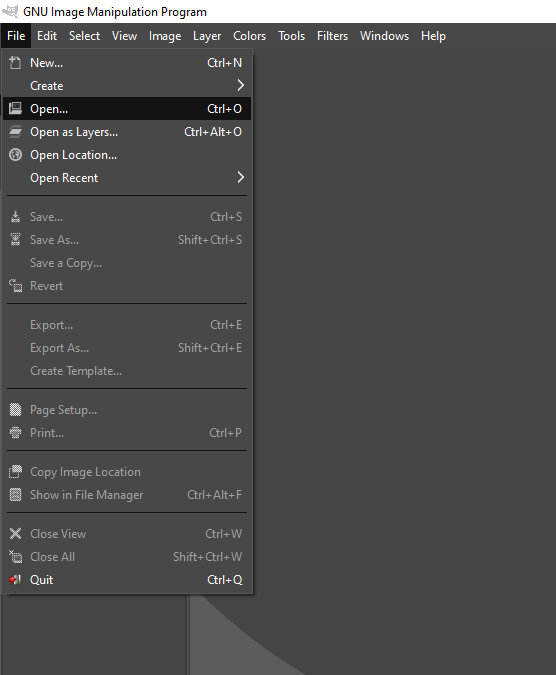The height and width of the screenshot is (675, 556).
Task: Click Create Template... entry
Action: click(127, 371)
